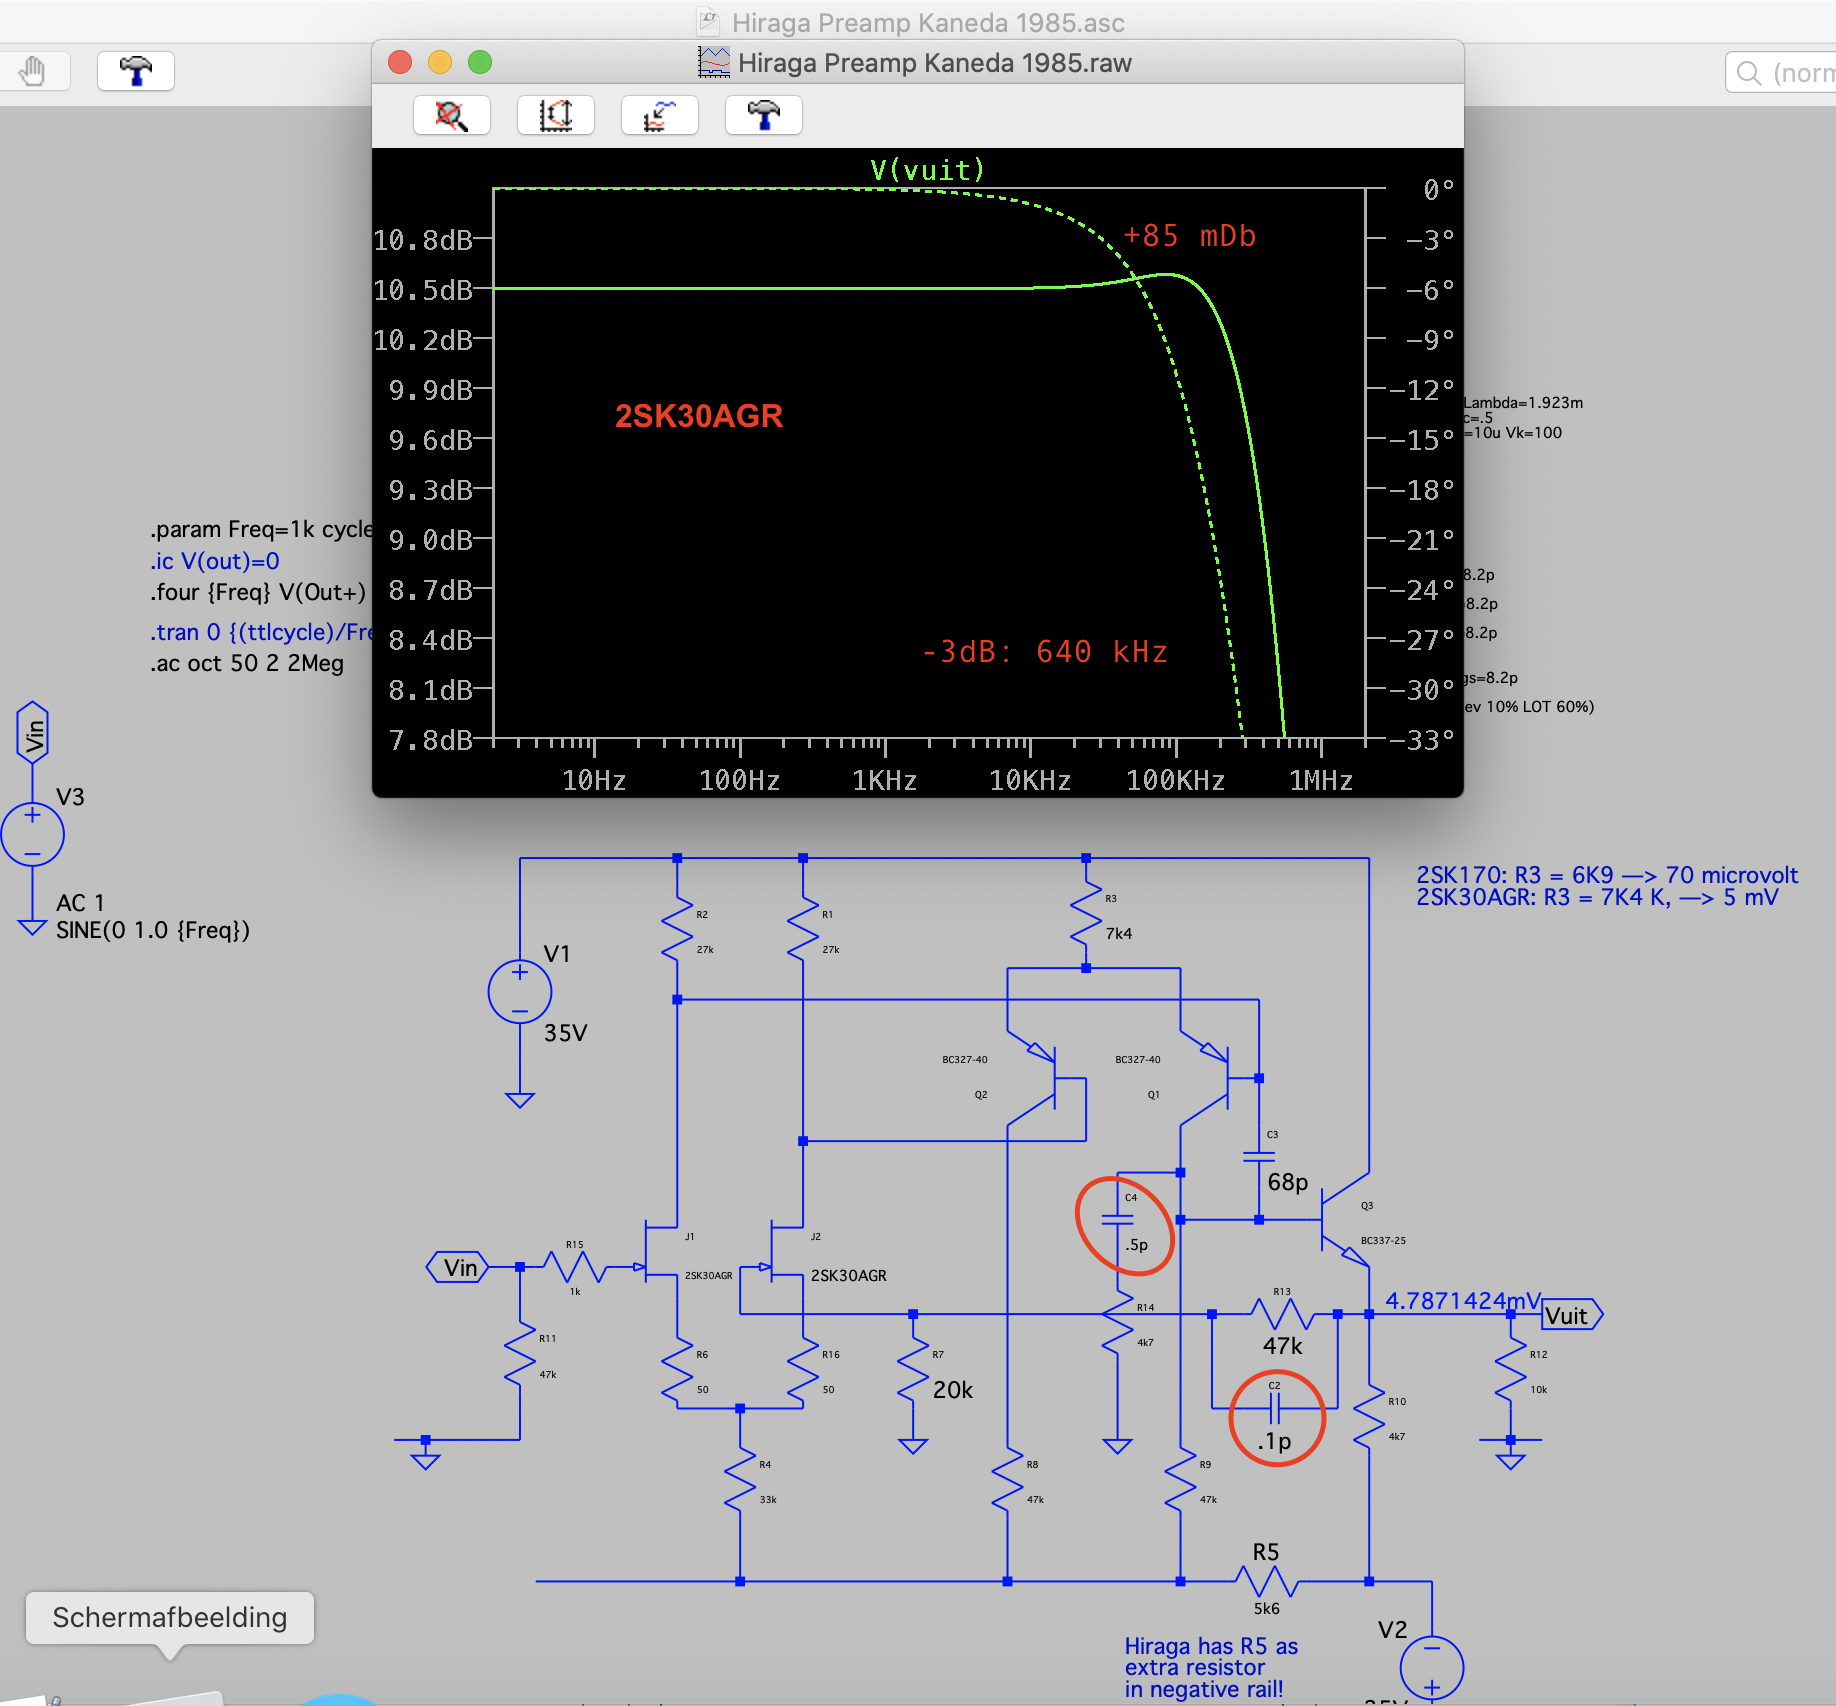Select resistor R4 33k
This screenshot has width=1836, height=1706.
740,1480
